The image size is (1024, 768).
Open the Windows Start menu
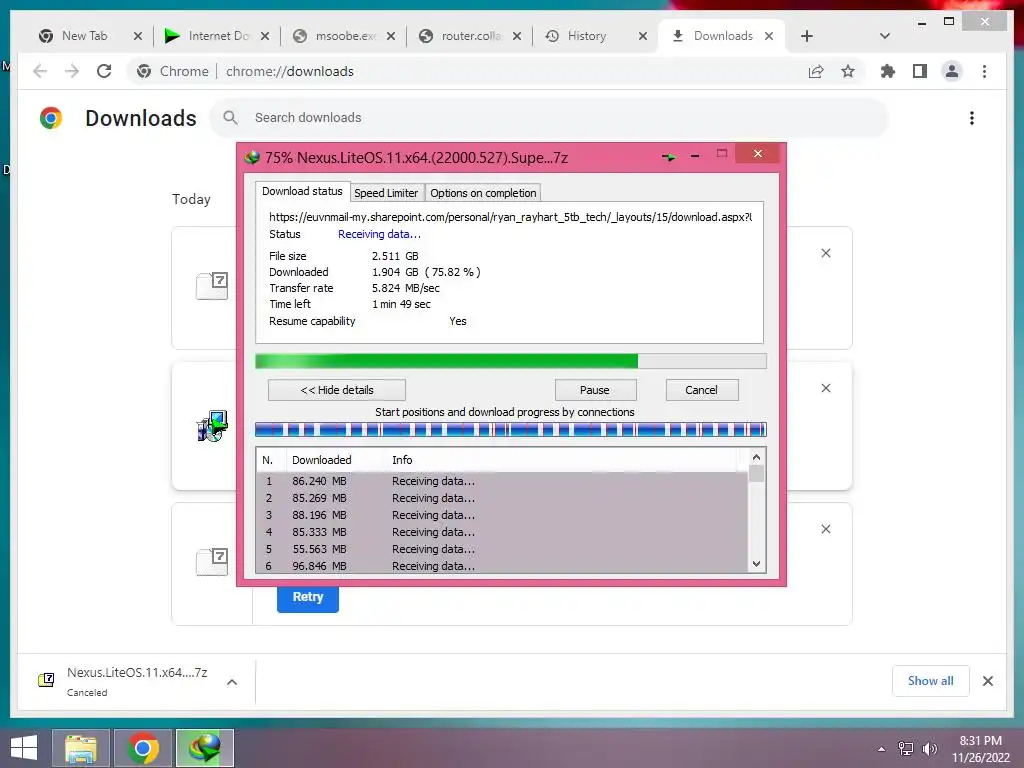point(24,748)
